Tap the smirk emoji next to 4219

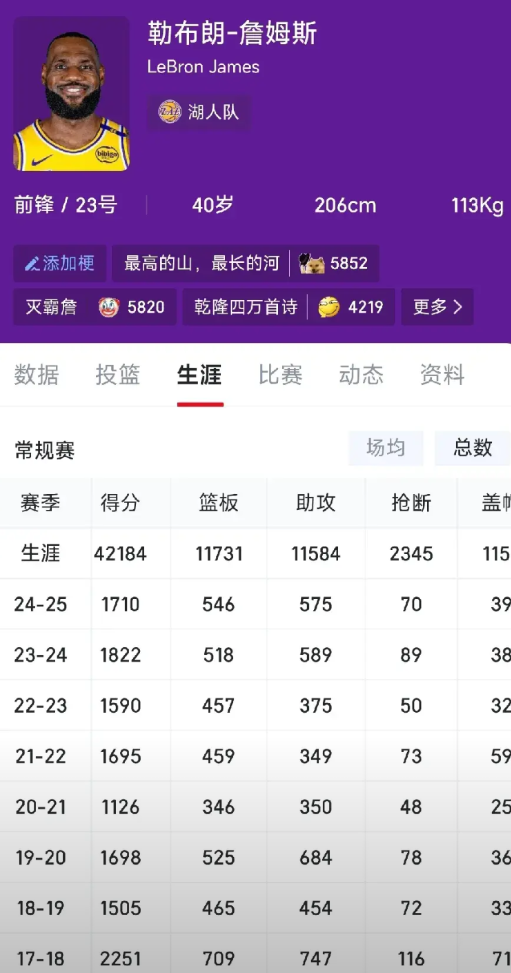tap(329, 307)
